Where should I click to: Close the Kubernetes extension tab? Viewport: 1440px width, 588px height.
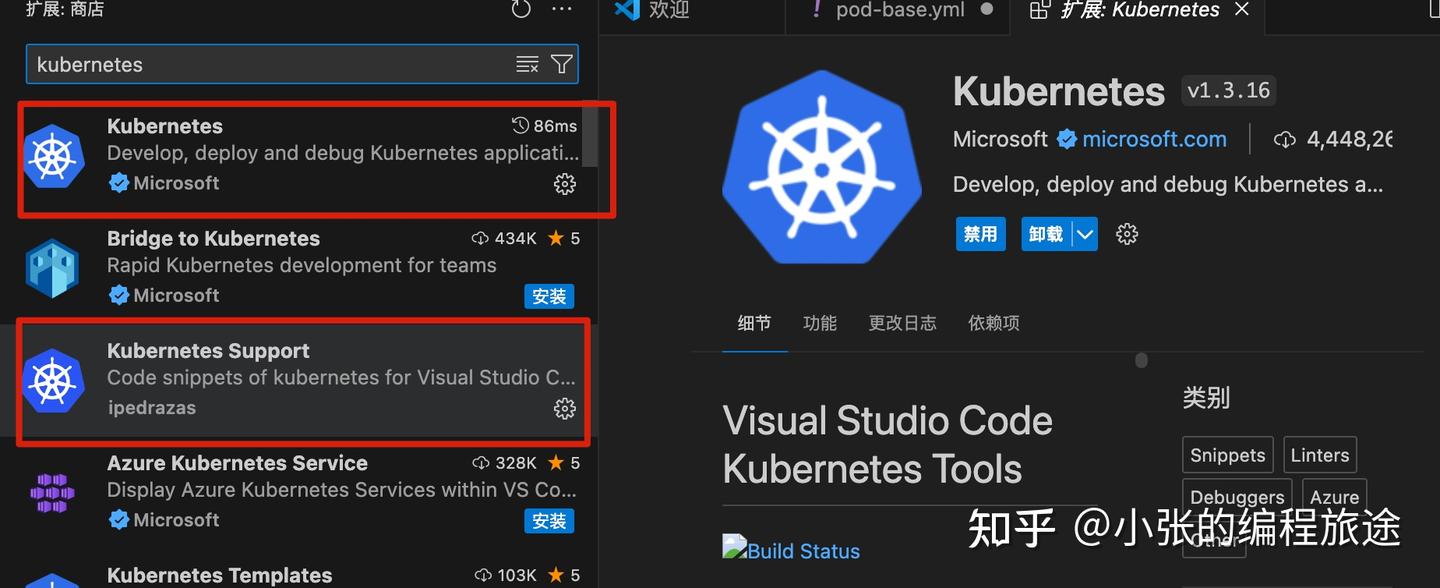pyautogui.click(x=1242, y=10)
